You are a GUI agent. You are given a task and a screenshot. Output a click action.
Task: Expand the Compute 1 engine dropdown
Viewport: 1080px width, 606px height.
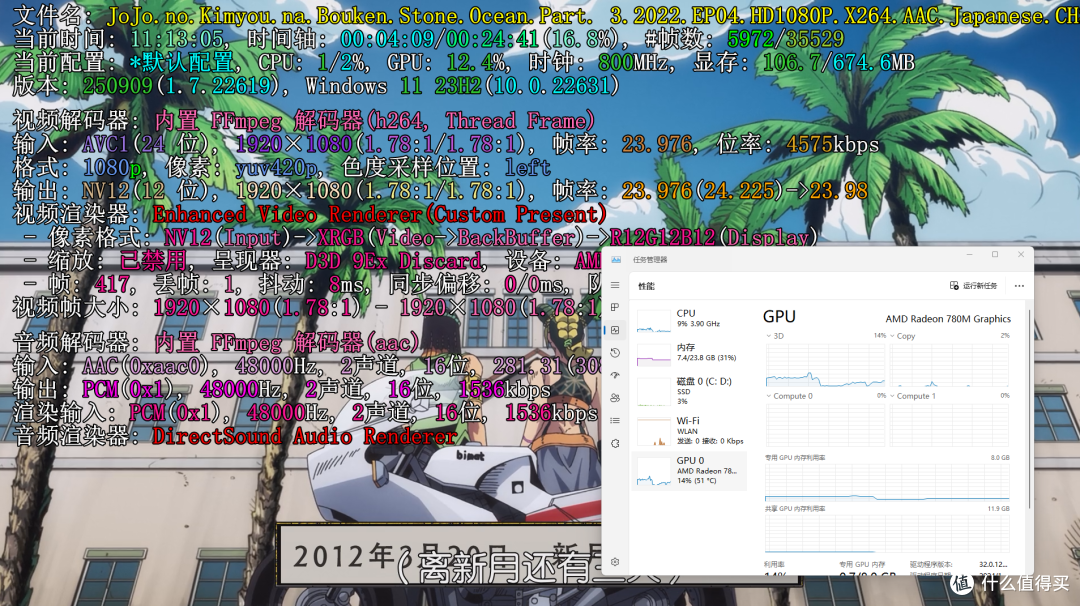coord(892,396)
